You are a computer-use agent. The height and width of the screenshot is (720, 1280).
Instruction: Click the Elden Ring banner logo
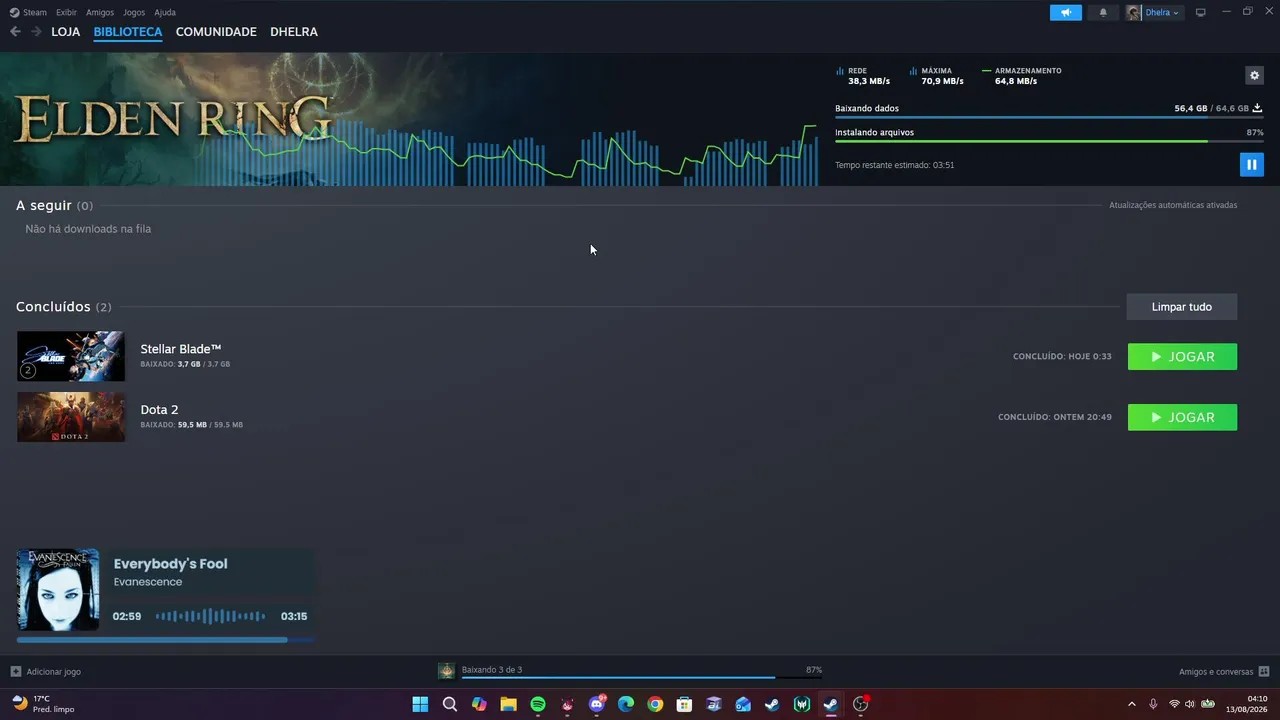tap(172, 118)
